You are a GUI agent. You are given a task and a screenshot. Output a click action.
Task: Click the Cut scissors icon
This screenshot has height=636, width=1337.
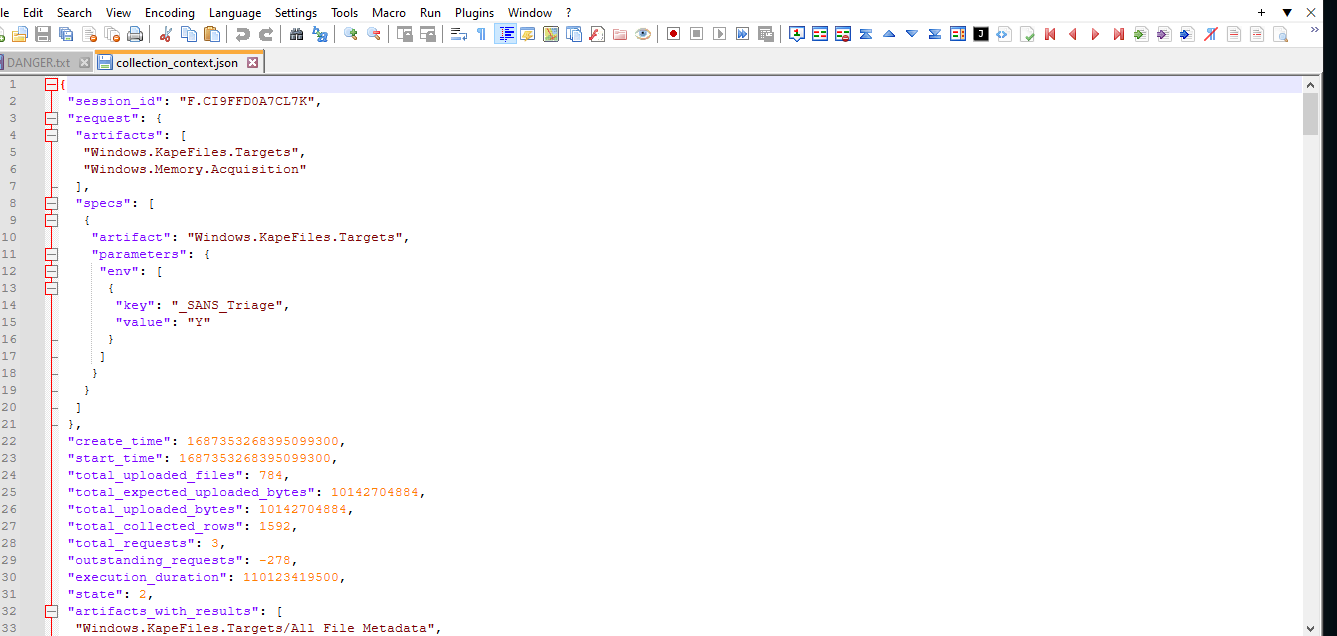click(x=166, y=34)
